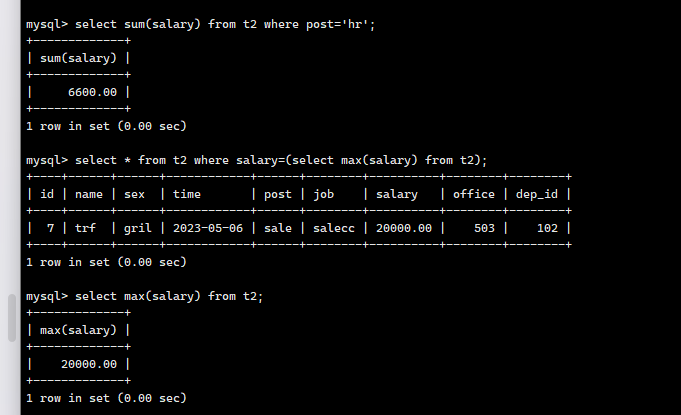681x415 pixels.
Task: Click the post value 'sale'
Action: pos(278,228)
